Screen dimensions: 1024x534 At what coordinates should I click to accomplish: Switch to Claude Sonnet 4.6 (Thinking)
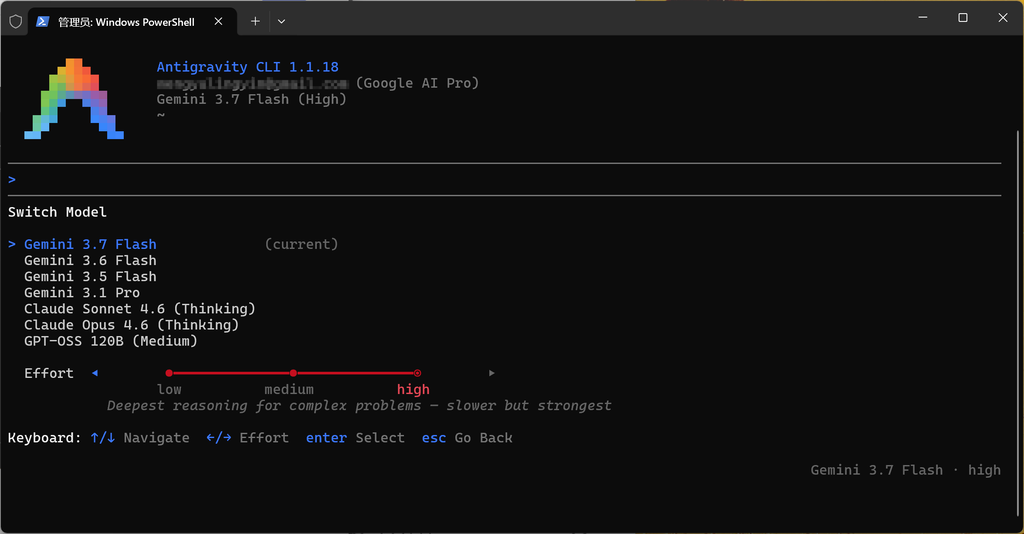[x=140, y=309]
